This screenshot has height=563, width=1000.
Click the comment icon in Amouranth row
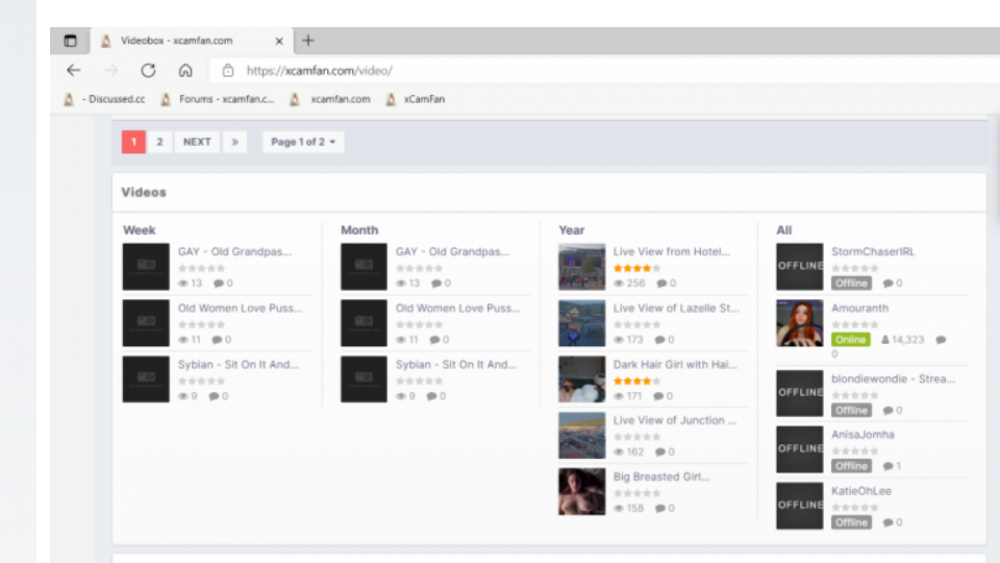click(x=941, y=340)
